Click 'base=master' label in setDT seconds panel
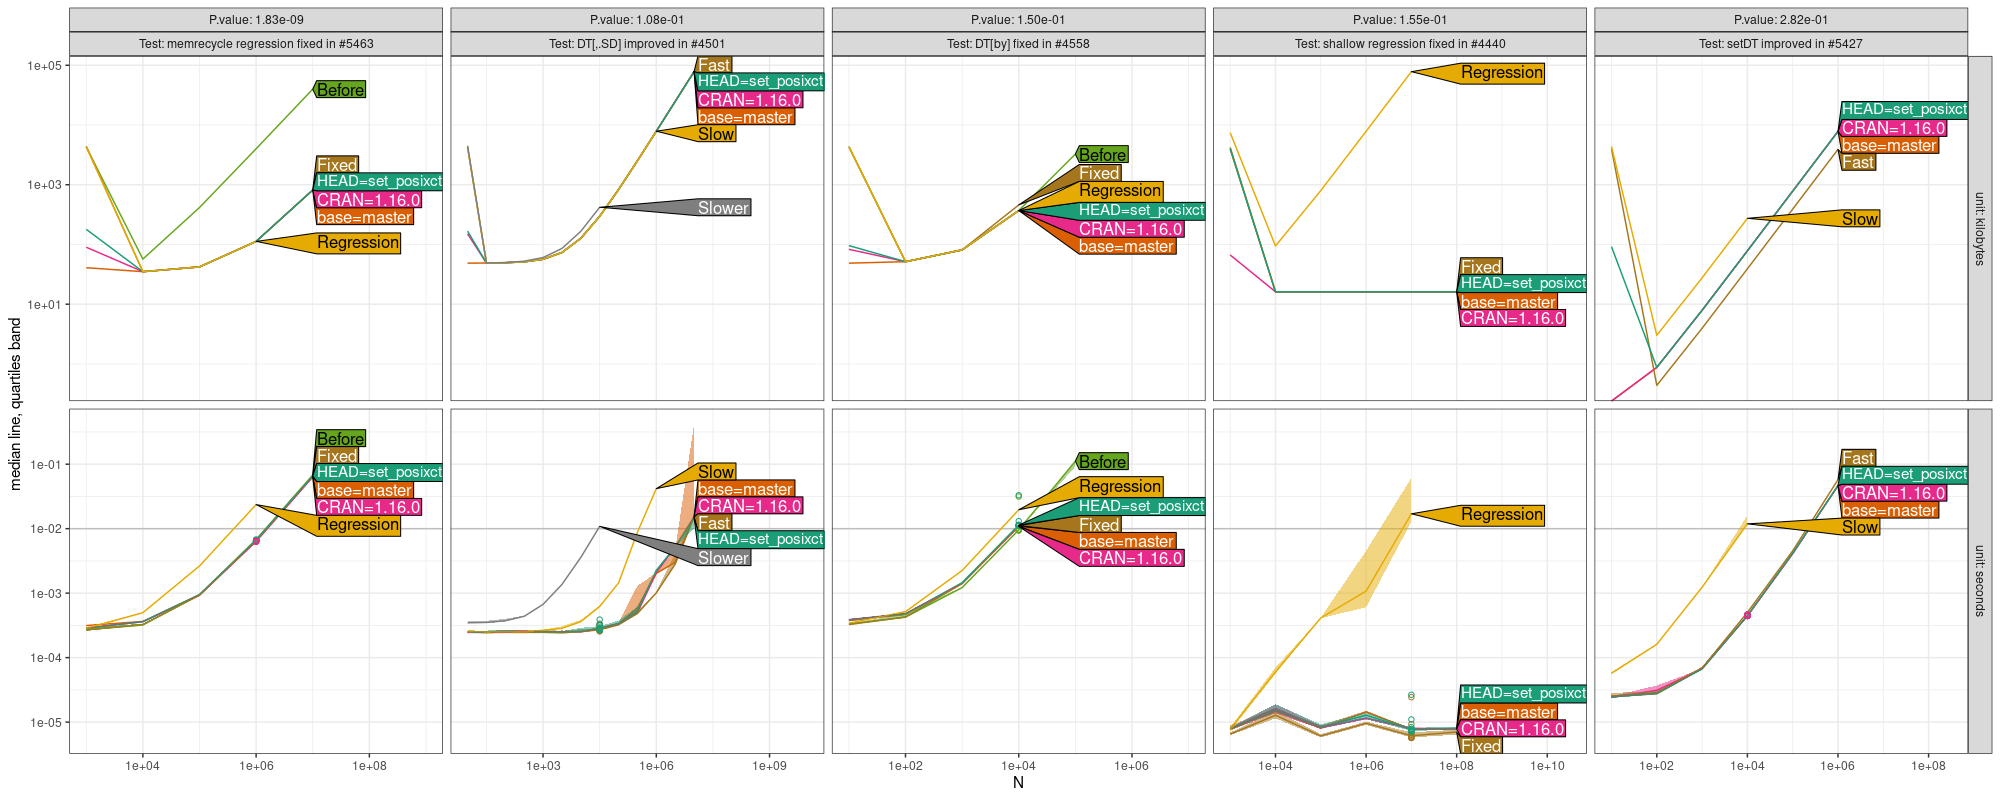2000x800 pixels. tap(1890, 511)
